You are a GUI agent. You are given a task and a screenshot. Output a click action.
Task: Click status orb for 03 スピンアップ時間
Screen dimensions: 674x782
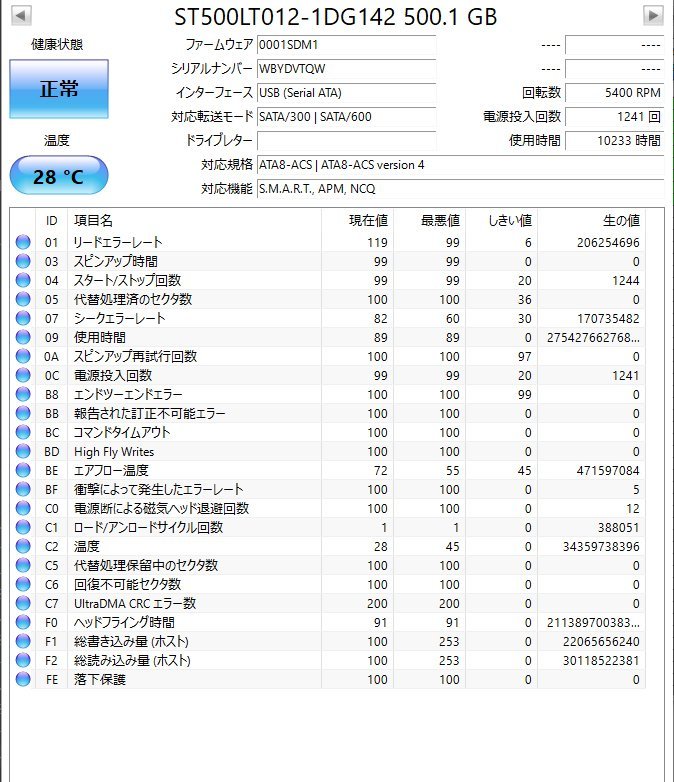tap(23, 261)
